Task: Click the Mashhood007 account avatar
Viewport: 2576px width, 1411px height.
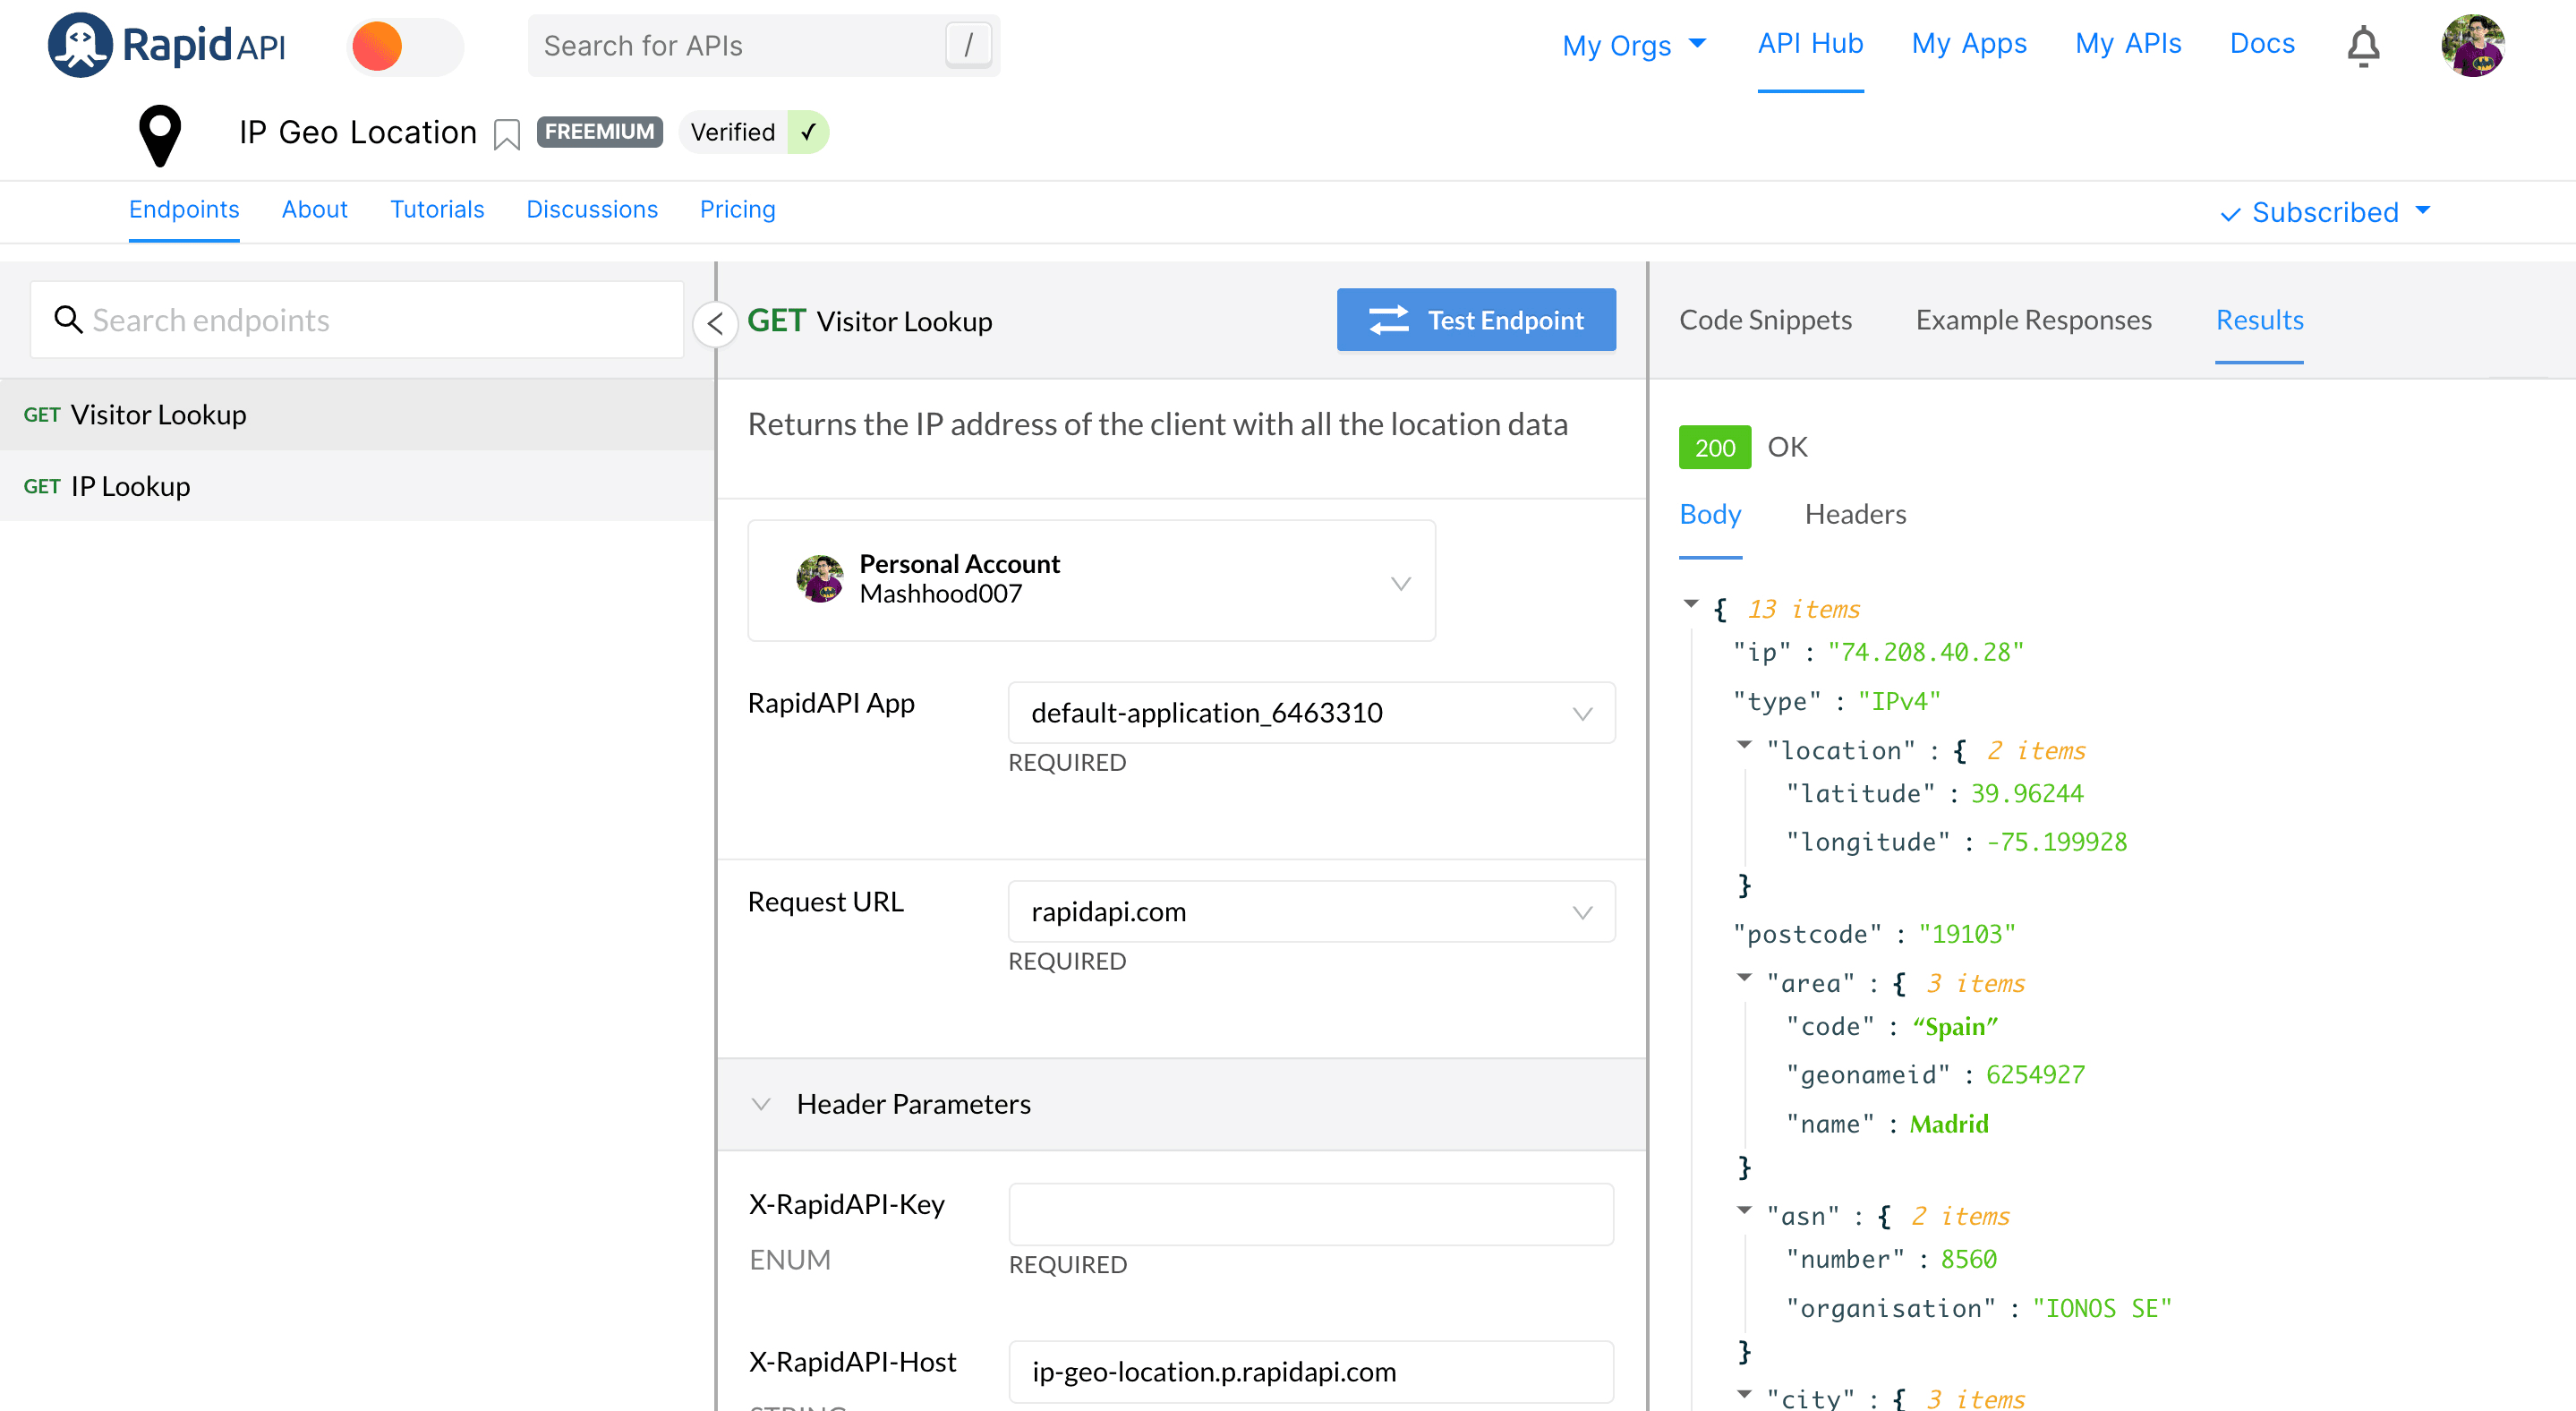Action: [x=820, y=579]
